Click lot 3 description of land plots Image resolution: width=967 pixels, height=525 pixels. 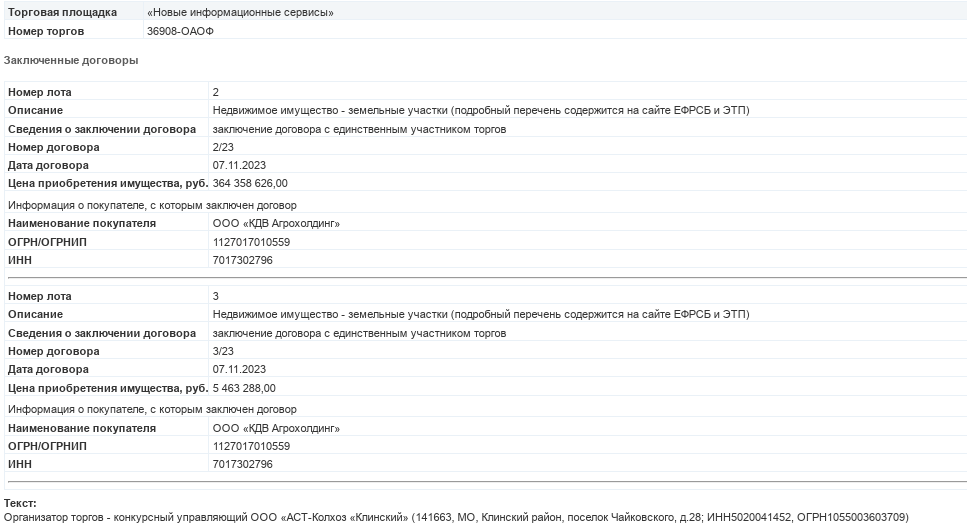point(481,314)
